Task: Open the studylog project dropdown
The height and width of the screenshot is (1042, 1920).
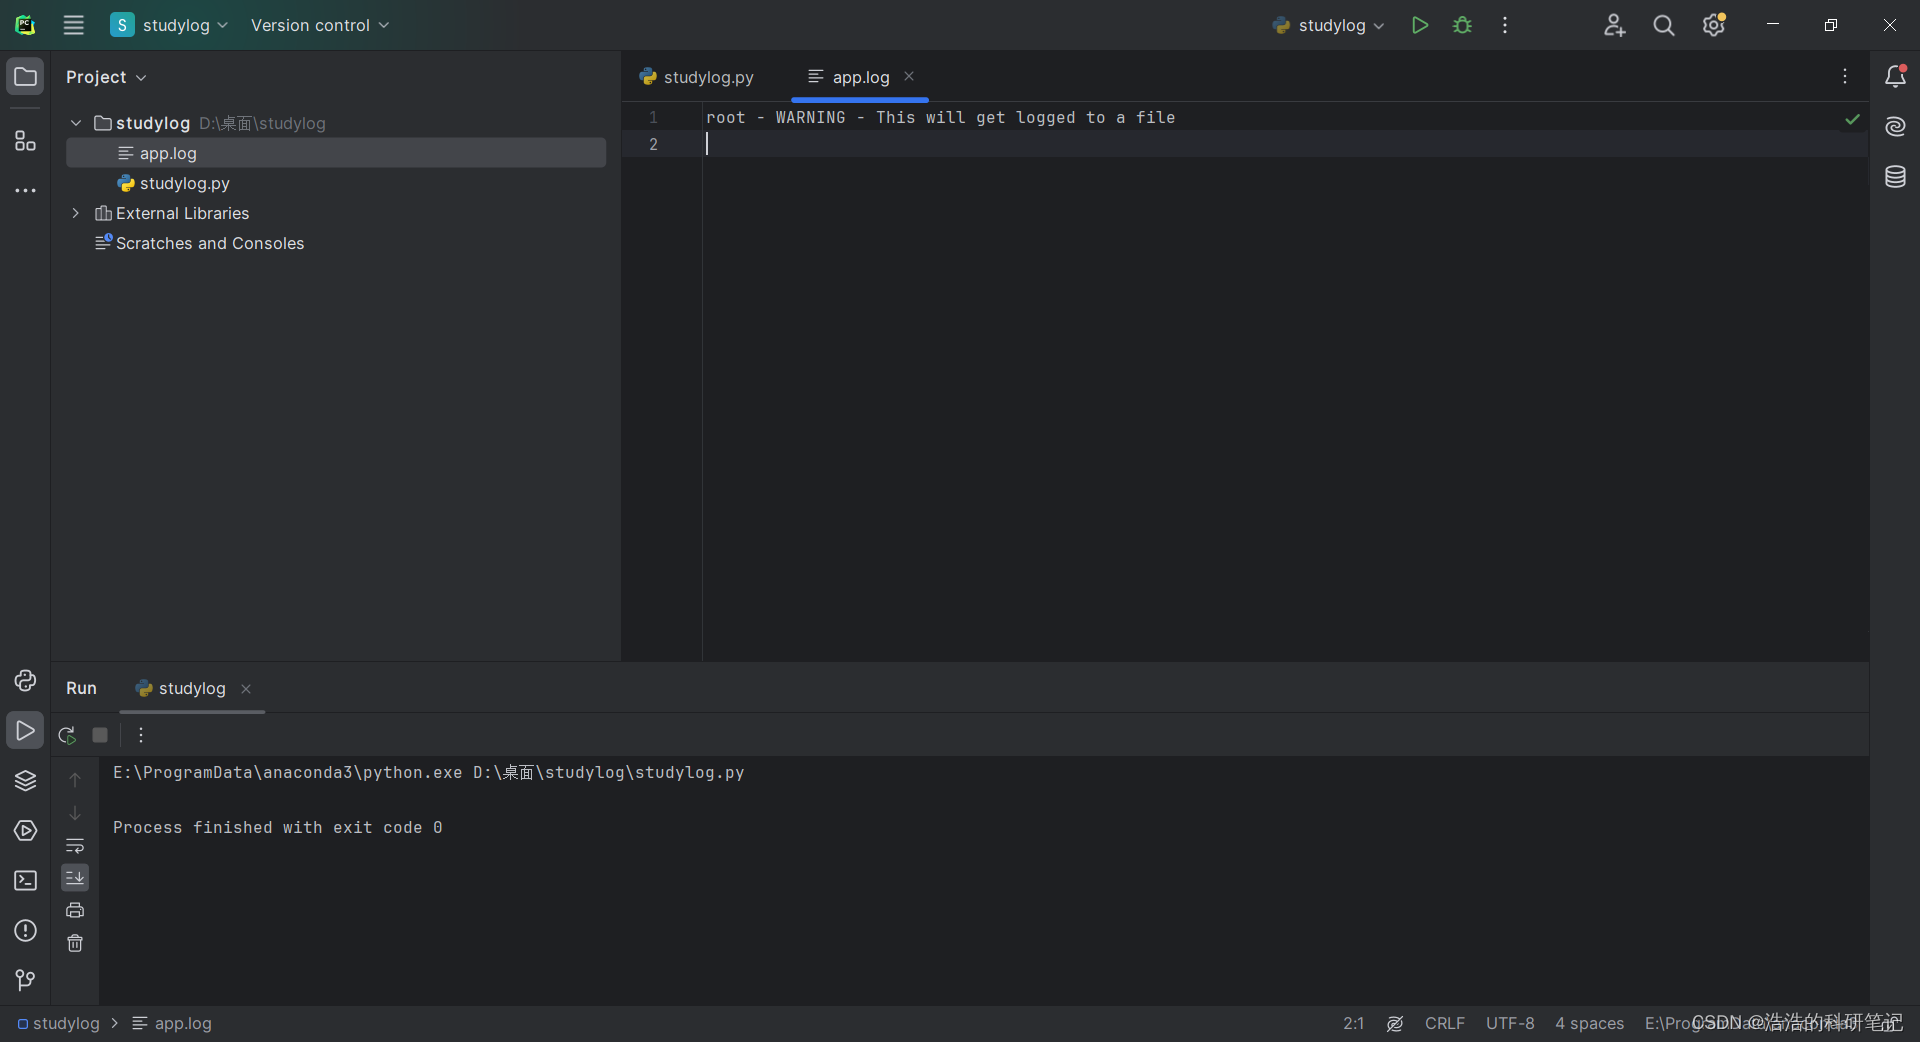Action: (x=169, y=25)
